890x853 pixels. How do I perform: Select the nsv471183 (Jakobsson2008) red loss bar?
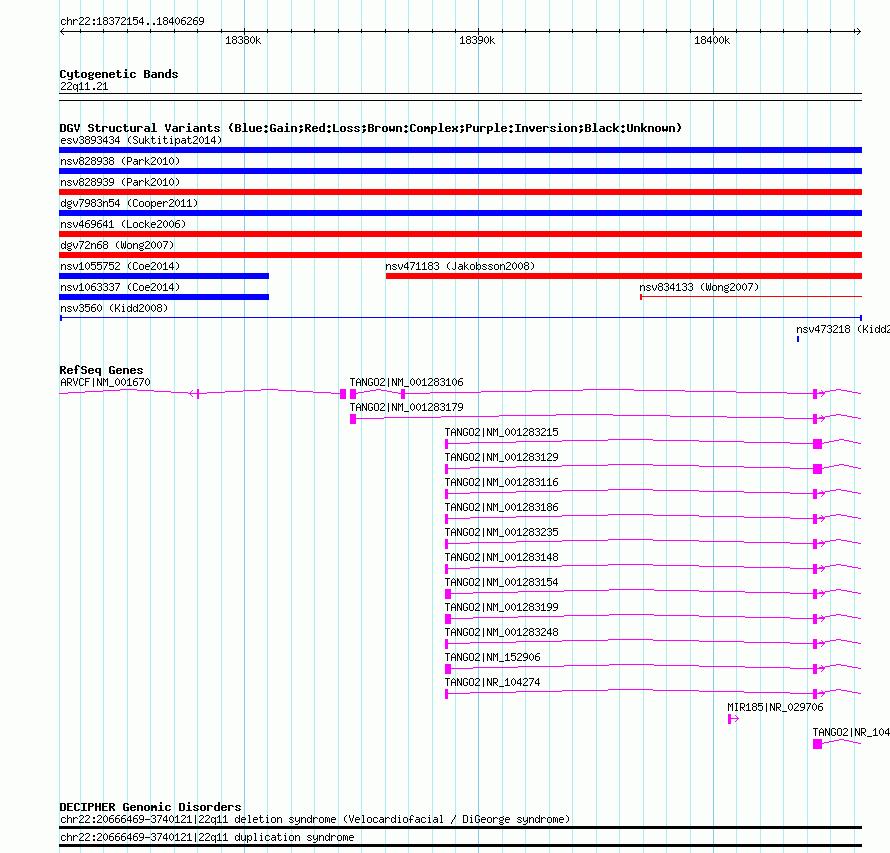(624, 276)
